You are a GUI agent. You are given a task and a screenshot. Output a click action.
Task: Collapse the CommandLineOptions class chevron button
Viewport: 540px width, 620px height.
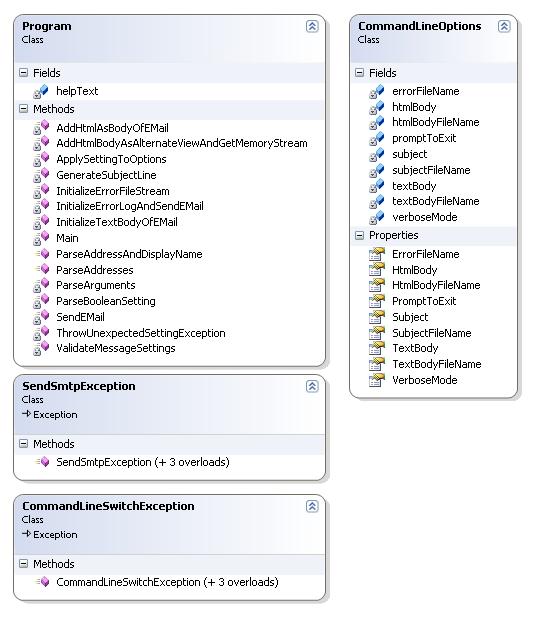click(504, 26)
